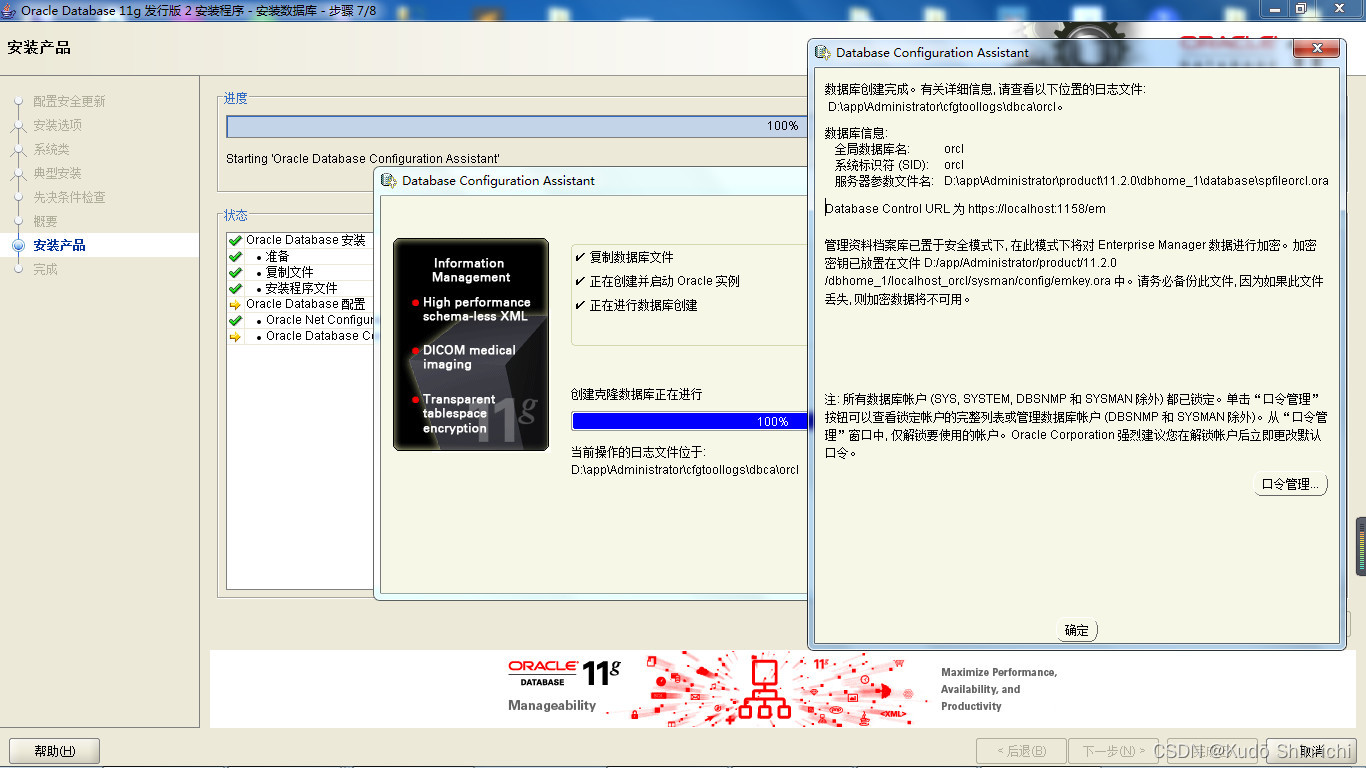Viewport: 1366px width, 768px height.
Task: Click the 确定 button in the completion dialog
Action: [1077, 630]
